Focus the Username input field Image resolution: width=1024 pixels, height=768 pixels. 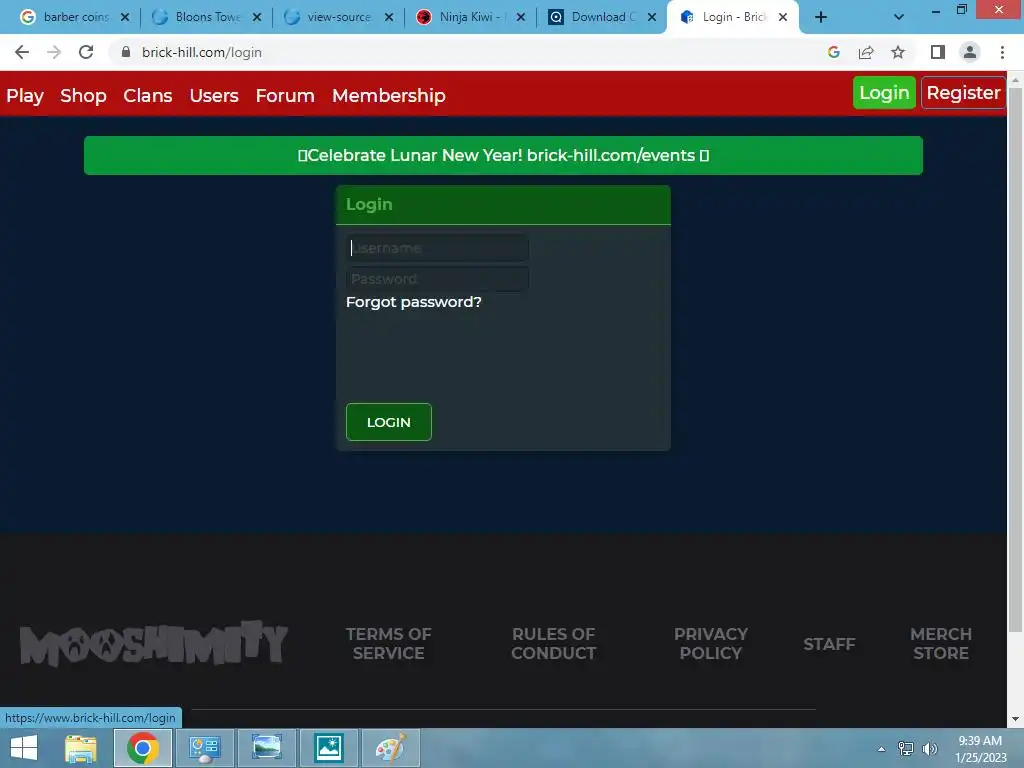point(437,248)
